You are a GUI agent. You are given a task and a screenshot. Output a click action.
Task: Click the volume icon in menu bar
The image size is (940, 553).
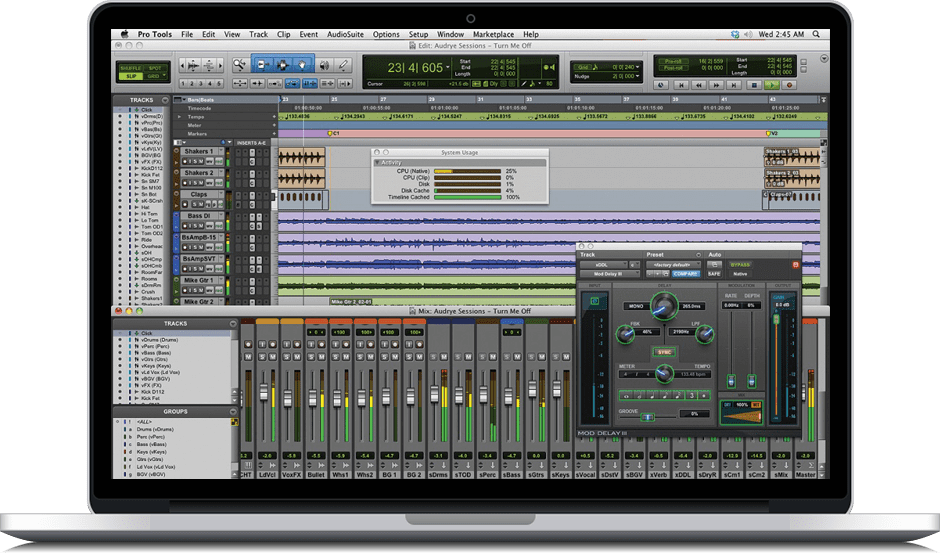point(748,34)
